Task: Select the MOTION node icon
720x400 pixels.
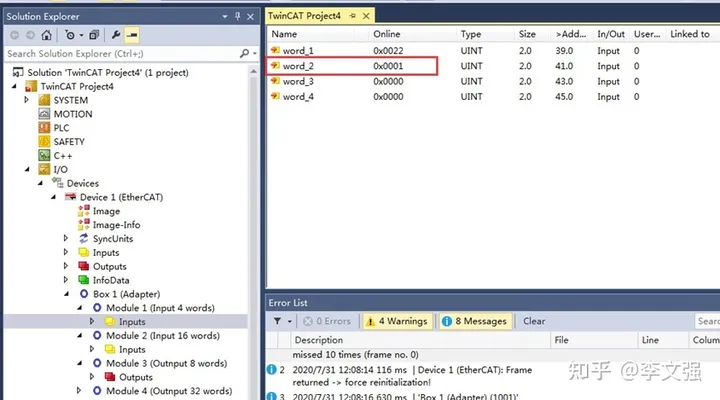Action: point(45,114)
